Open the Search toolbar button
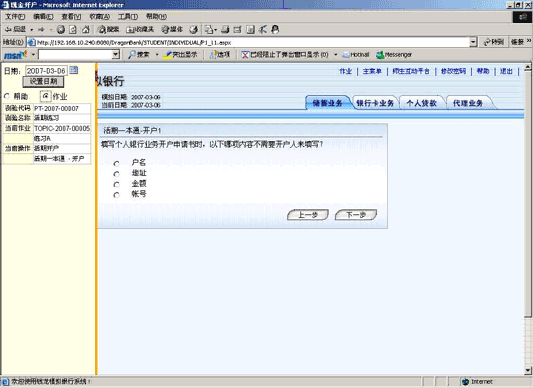 108,30
